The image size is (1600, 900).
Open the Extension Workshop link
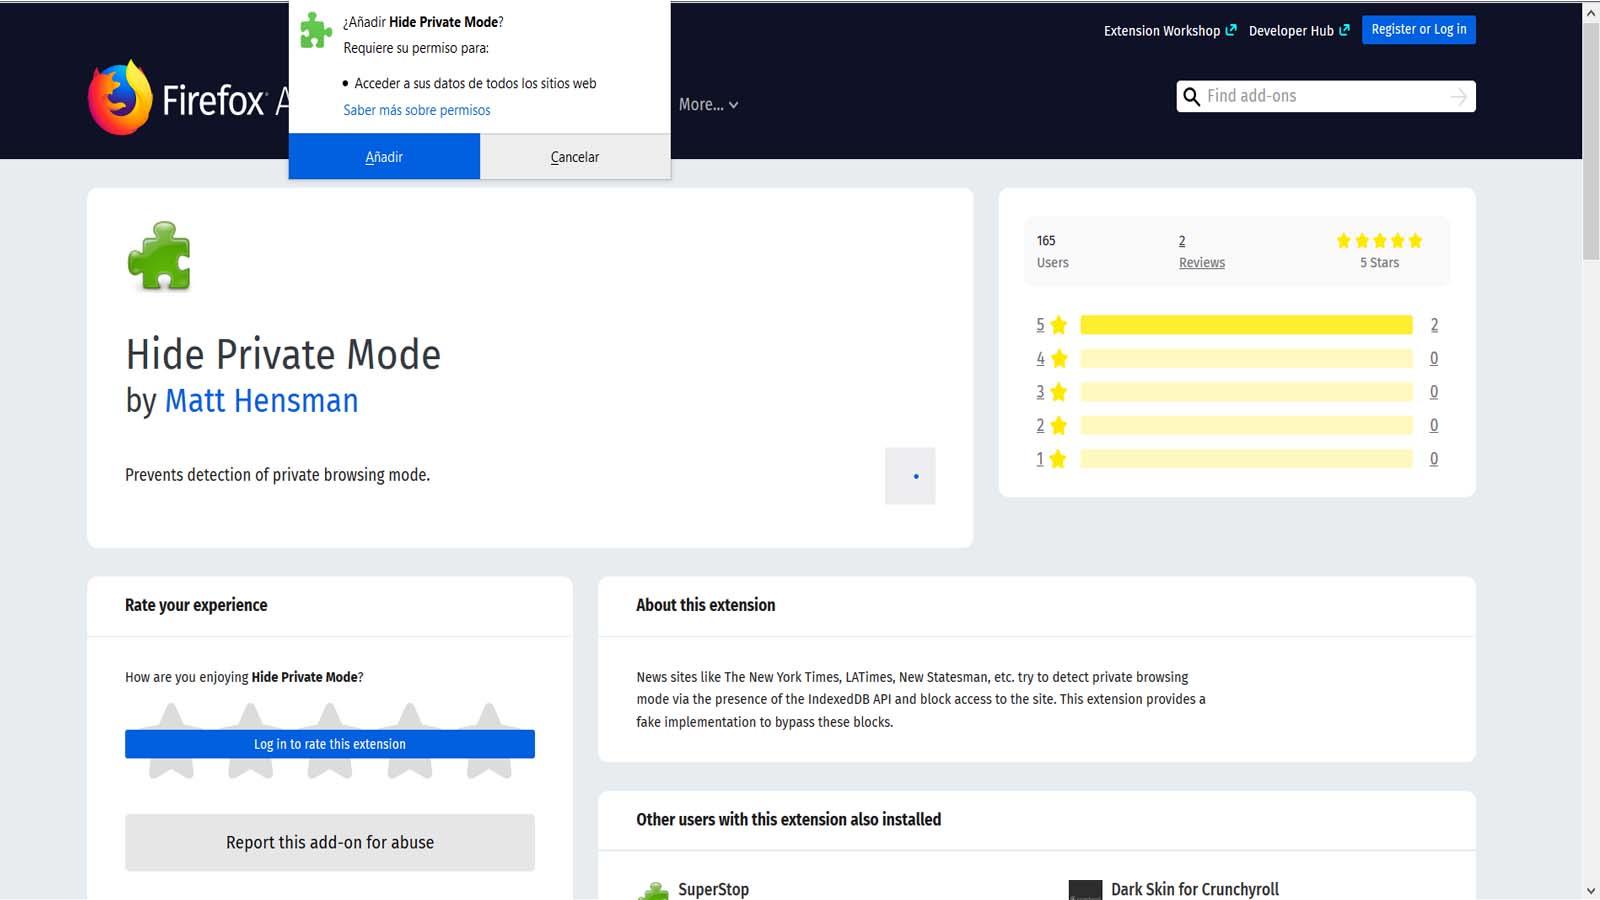tap(1170, 31)
